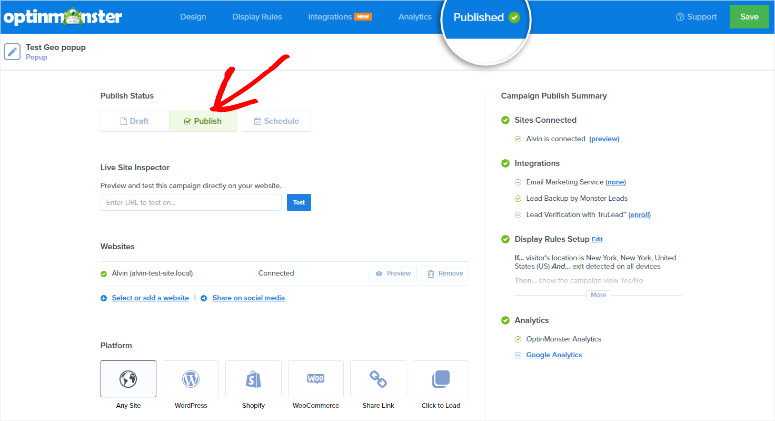Choose the Shopify platform icon
This screenshot has width=775, height=421.
coord(253,379)
